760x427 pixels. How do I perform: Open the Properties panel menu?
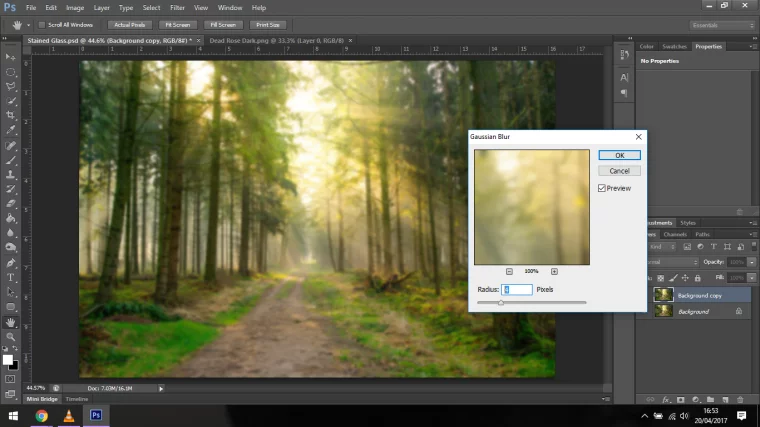tap(753, 47)
